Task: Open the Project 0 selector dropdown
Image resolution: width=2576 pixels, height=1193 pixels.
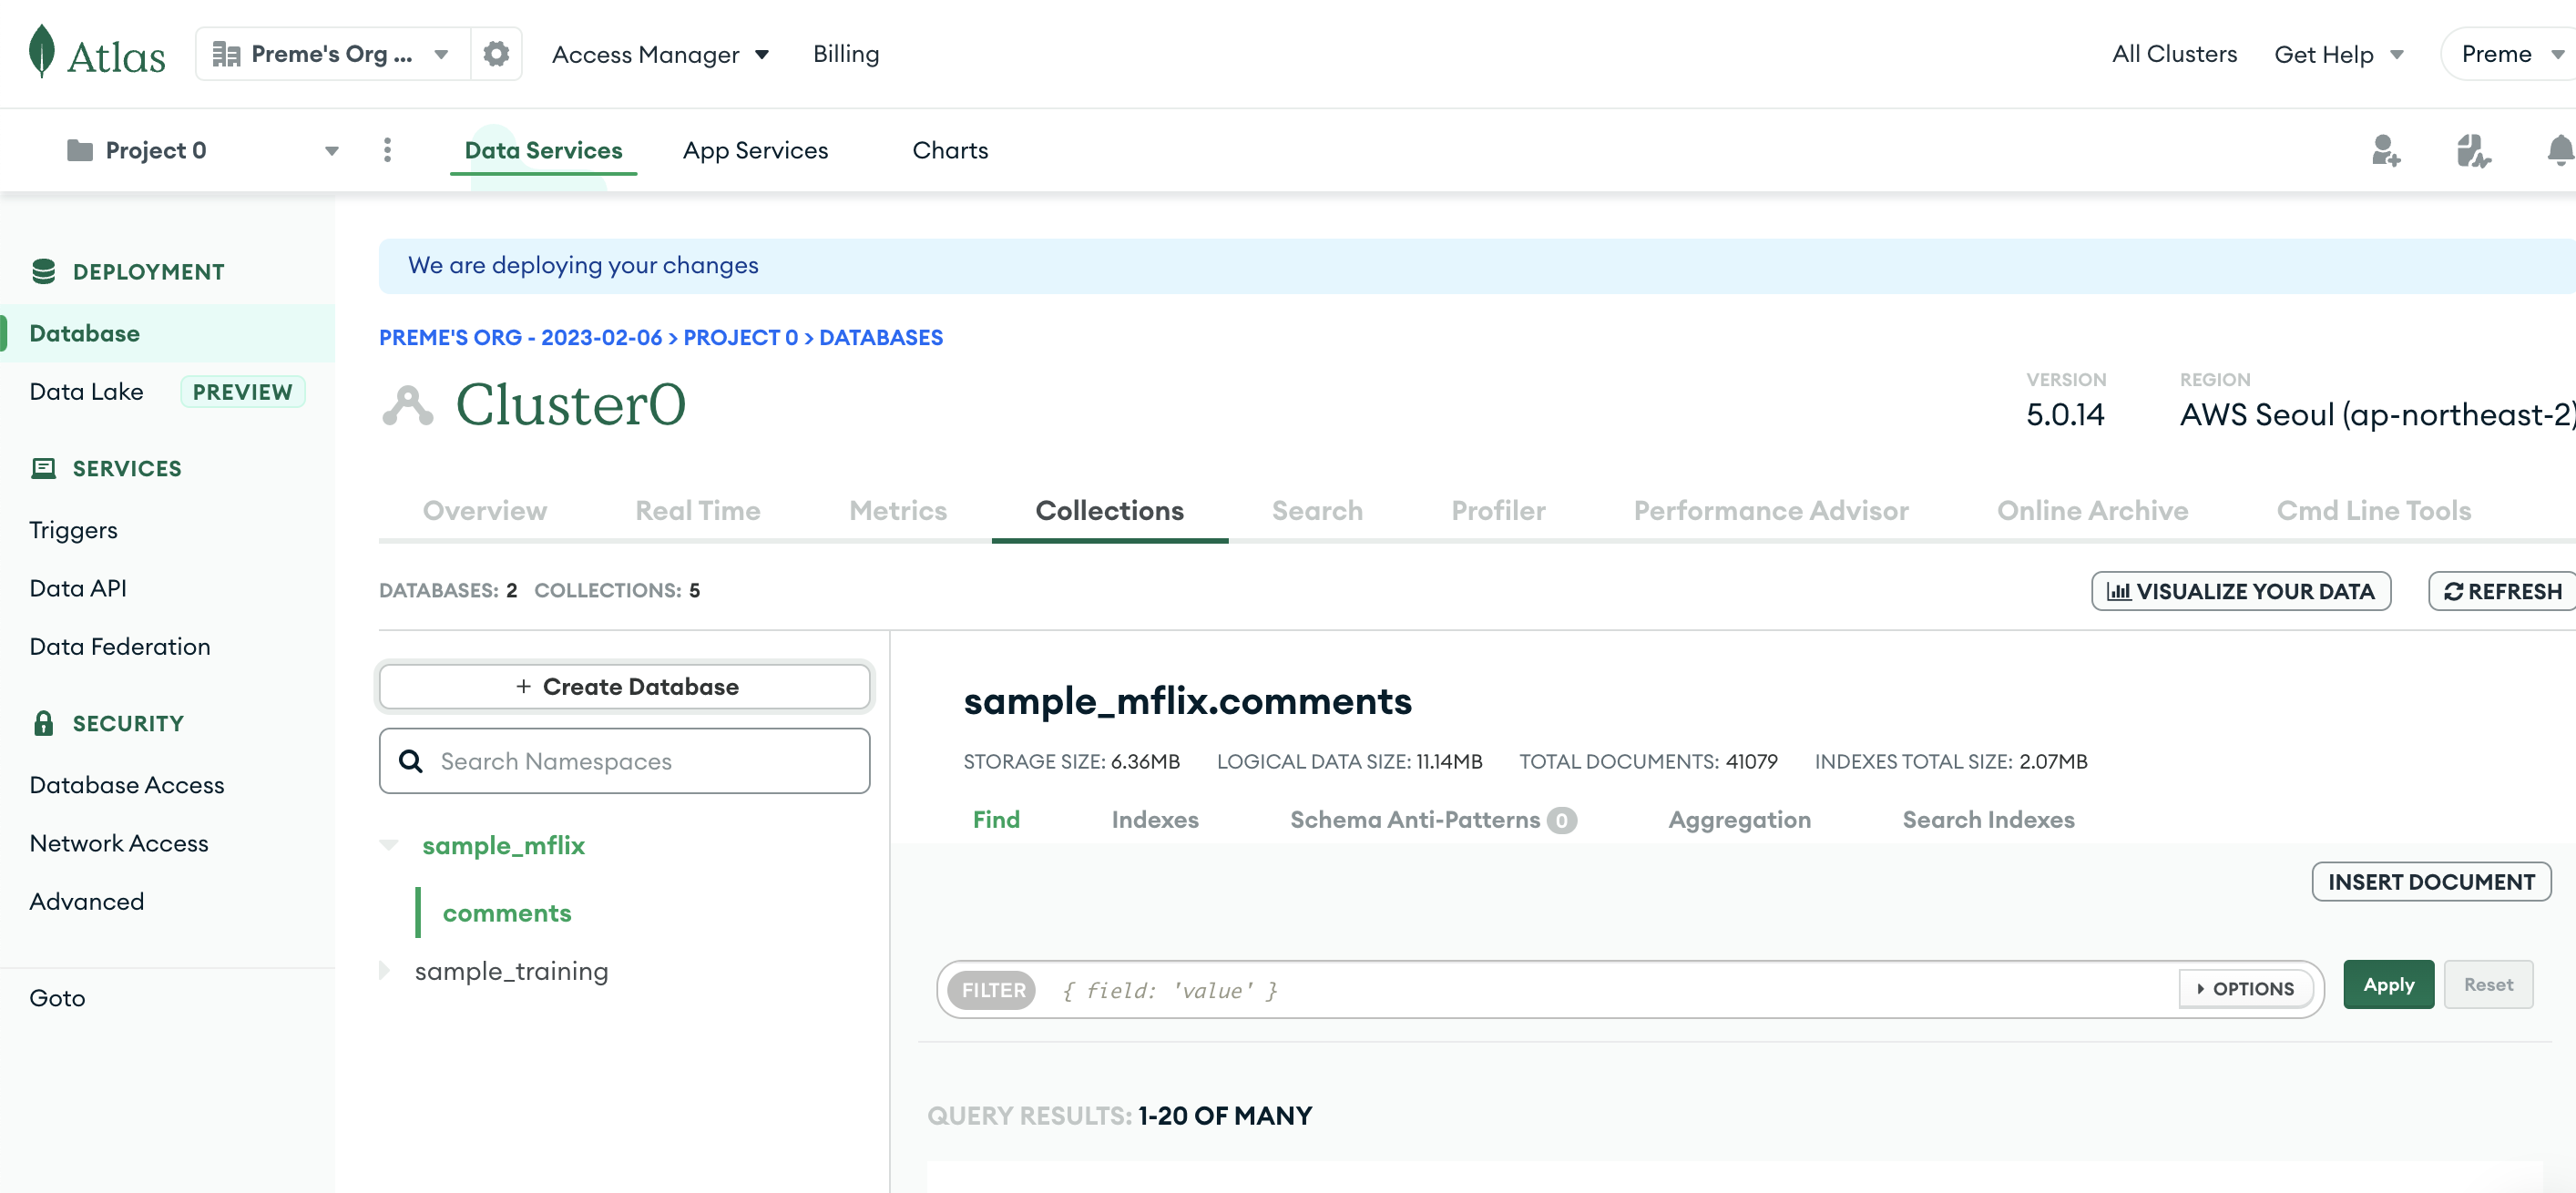Action: pyautogui.click(x=203, y=150)
